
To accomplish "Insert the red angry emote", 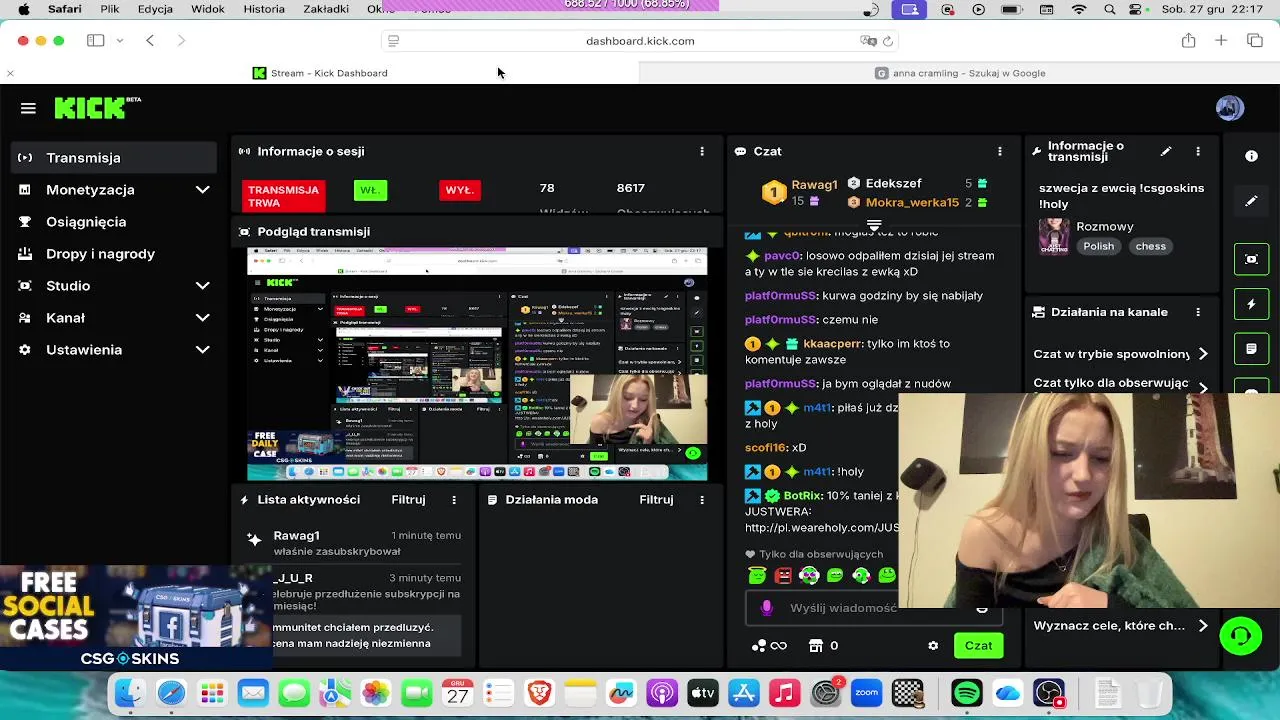I will [783, 576].
